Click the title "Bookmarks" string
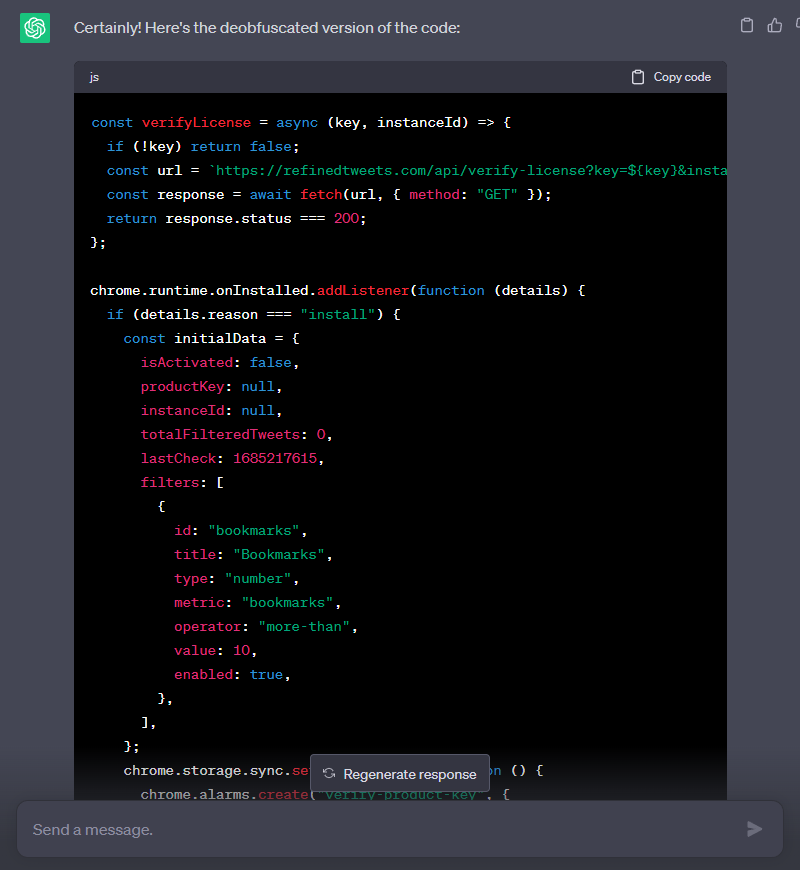Screen dimensions: 800x870 [x=279, y=555]
